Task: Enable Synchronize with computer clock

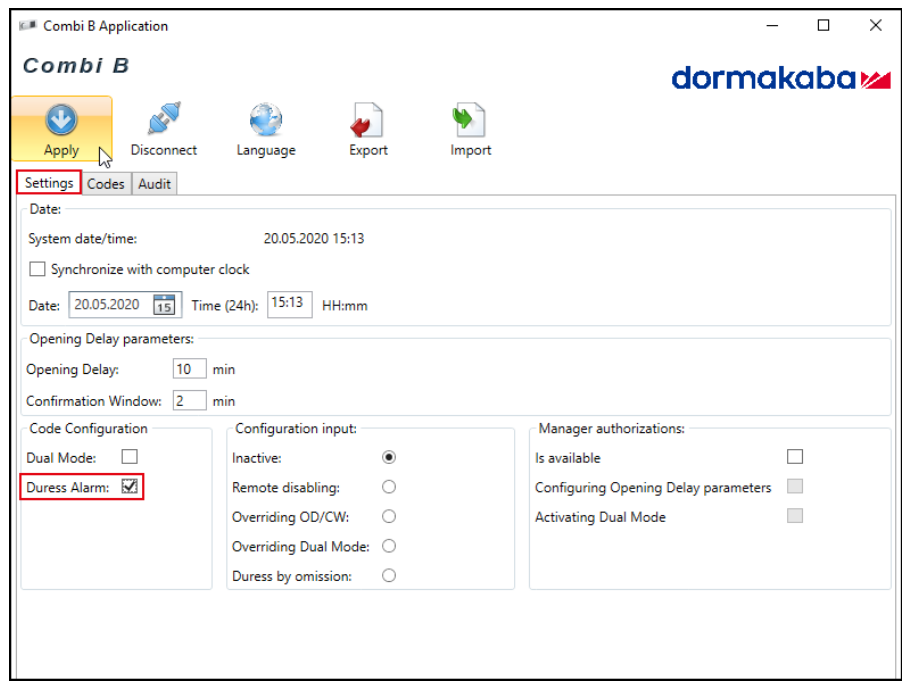Action: click(x=38, y=269)
